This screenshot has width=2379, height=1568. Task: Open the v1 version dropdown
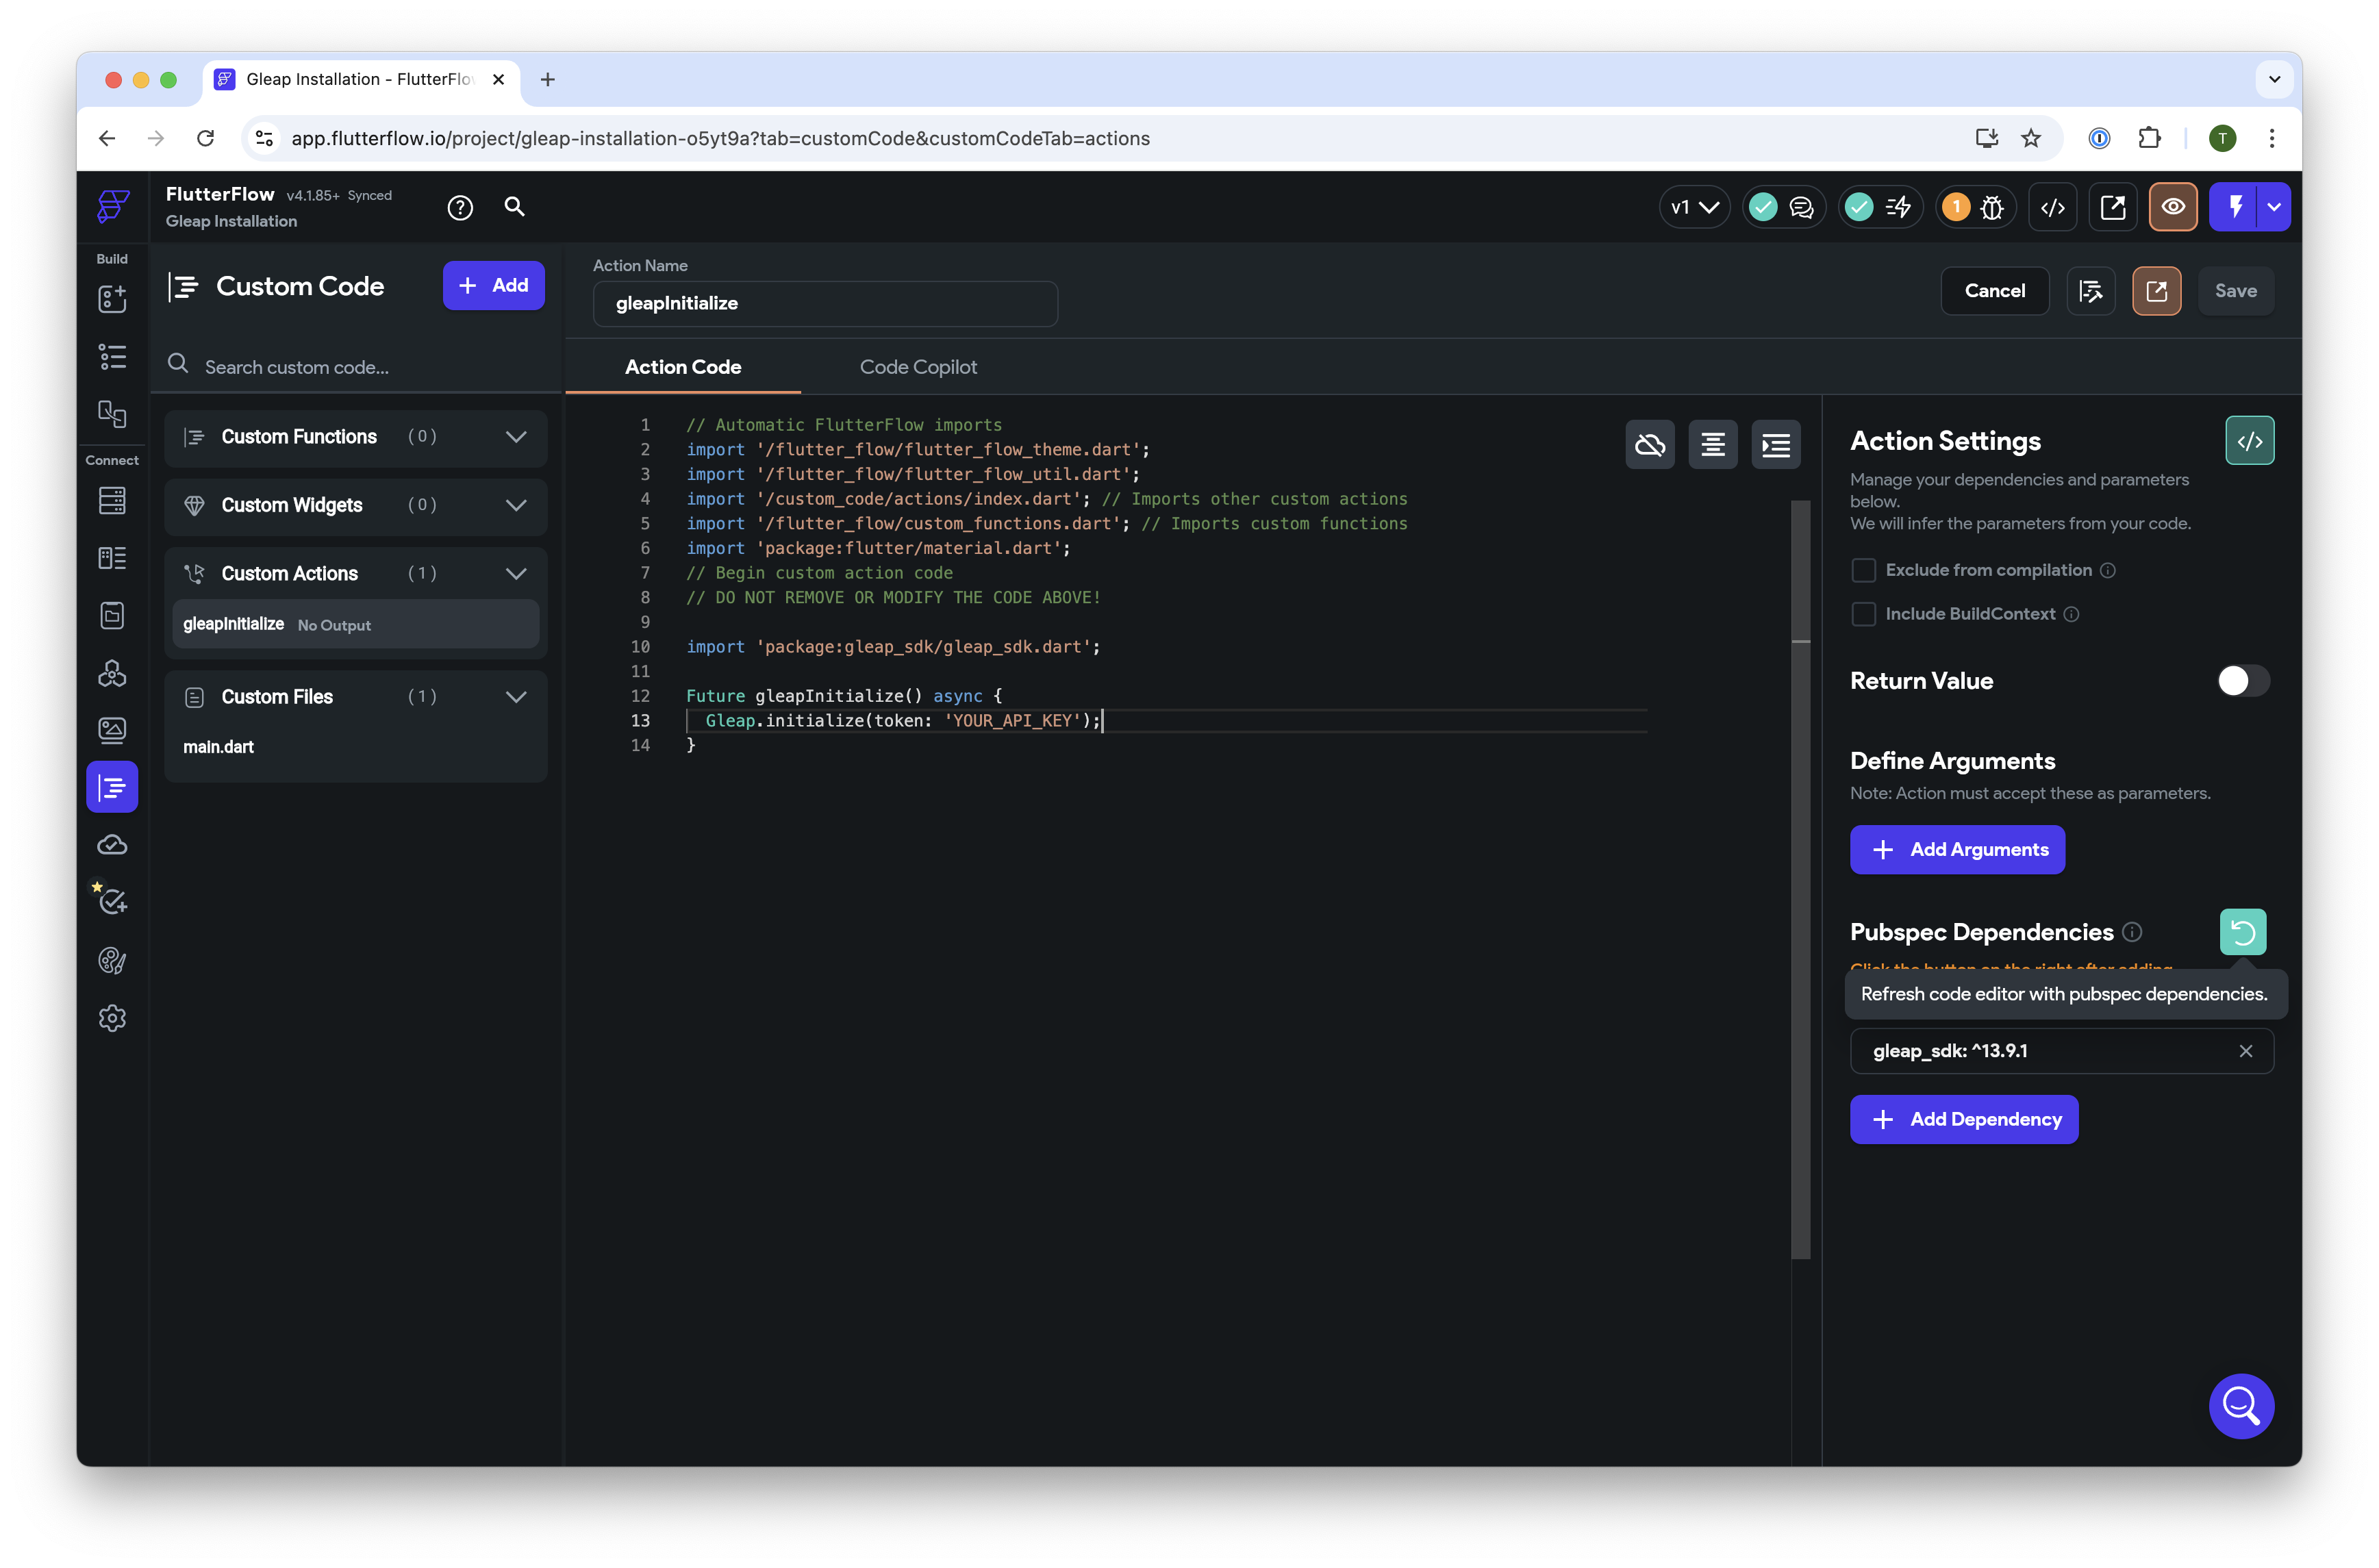point(1694,207)
